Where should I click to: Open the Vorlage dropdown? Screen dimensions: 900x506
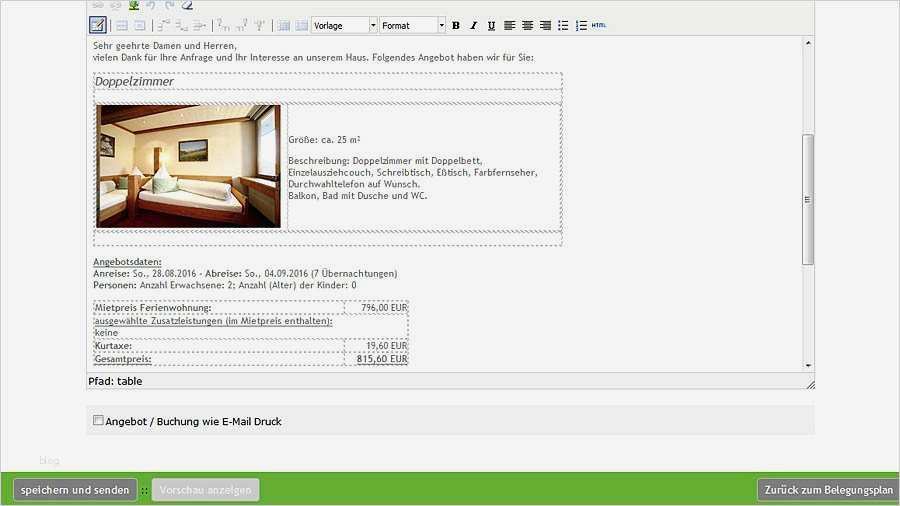344,26
